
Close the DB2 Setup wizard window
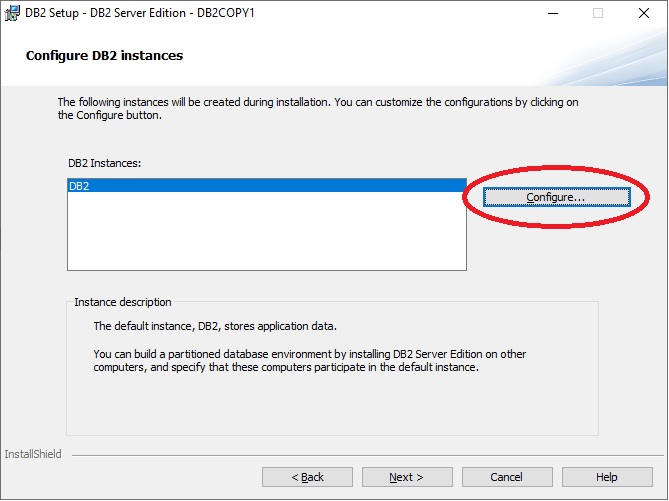tap(644, 13)
